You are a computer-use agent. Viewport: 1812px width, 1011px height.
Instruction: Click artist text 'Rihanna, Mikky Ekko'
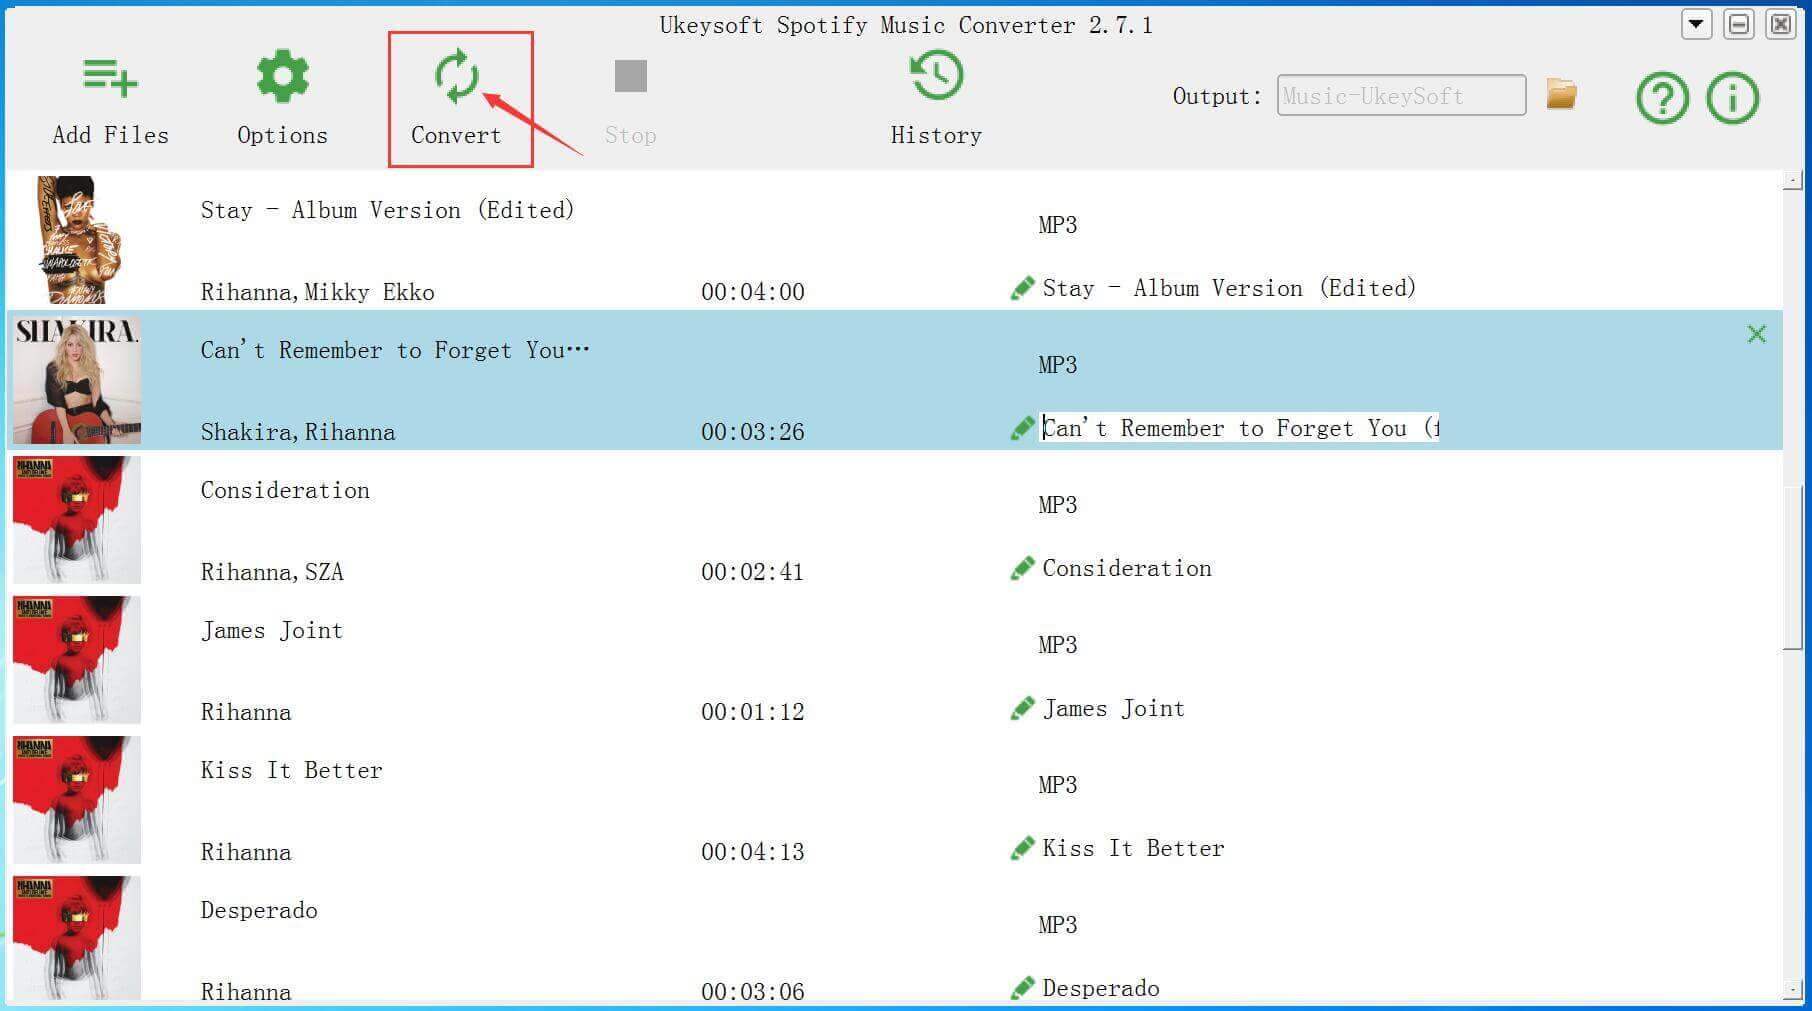(317, 292)
